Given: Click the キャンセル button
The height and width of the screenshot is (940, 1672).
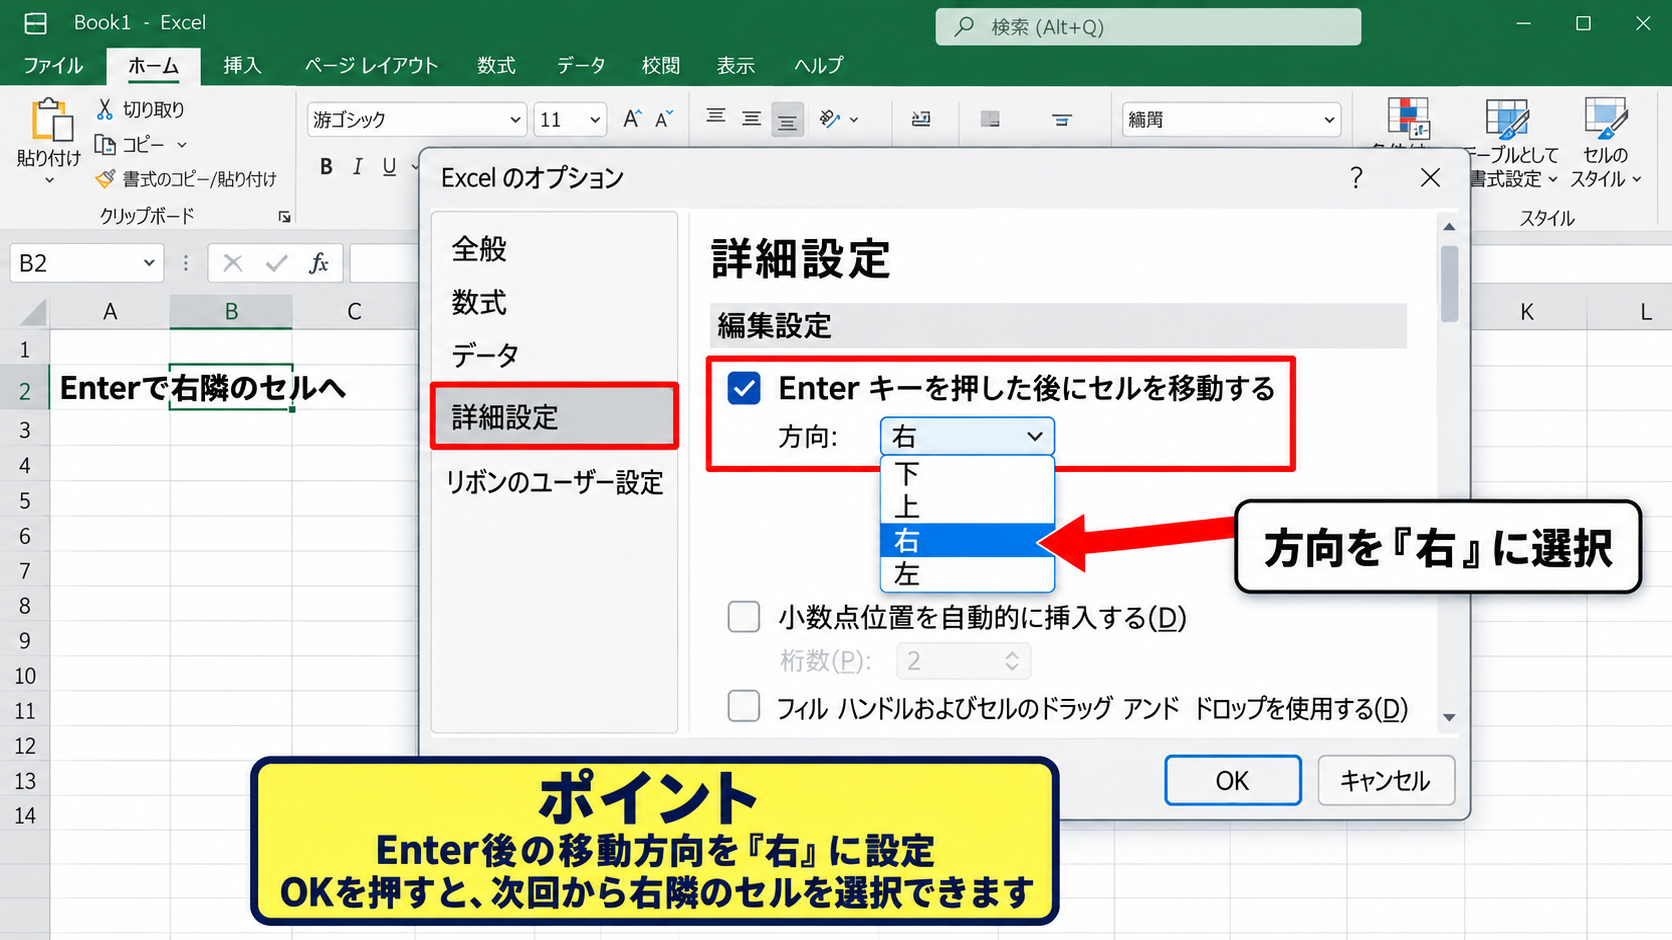Looking at the screenshot, I should pos(1385,780).
